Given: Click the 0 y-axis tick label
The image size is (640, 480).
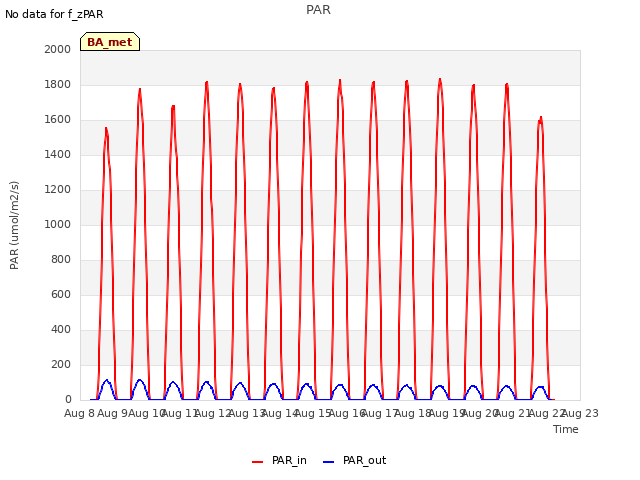Looking at the screenshot, I should (68, 400).
